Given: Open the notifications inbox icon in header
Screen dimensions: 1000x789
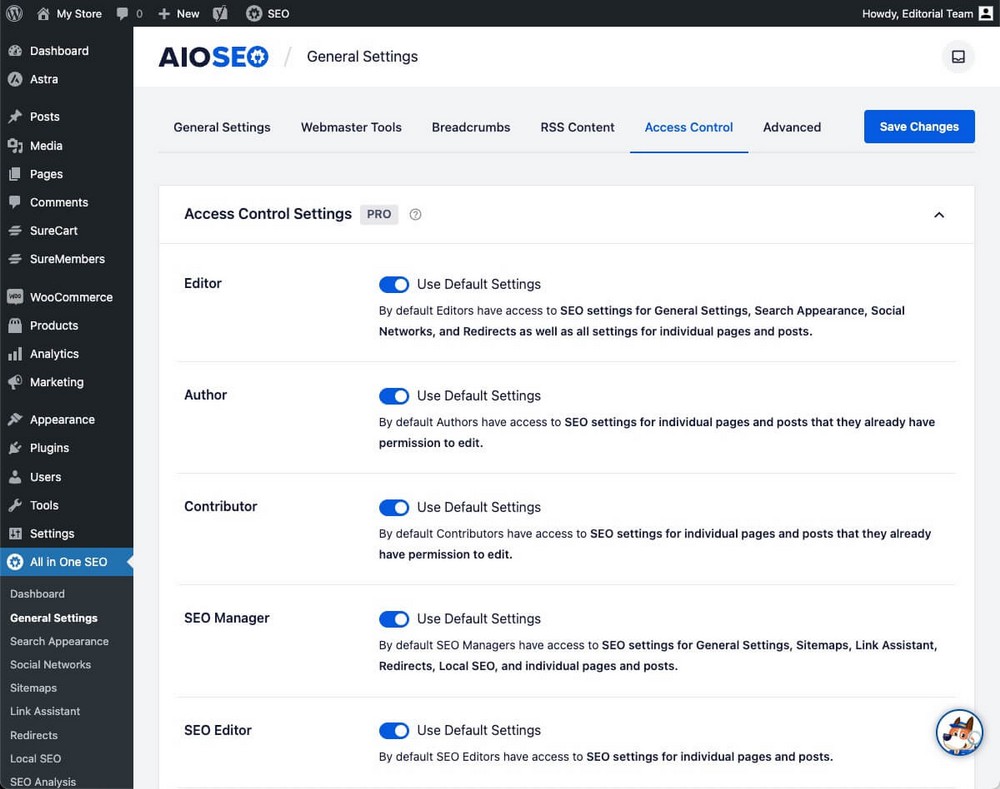Looking at the screenshot, I should coord(958,57).
